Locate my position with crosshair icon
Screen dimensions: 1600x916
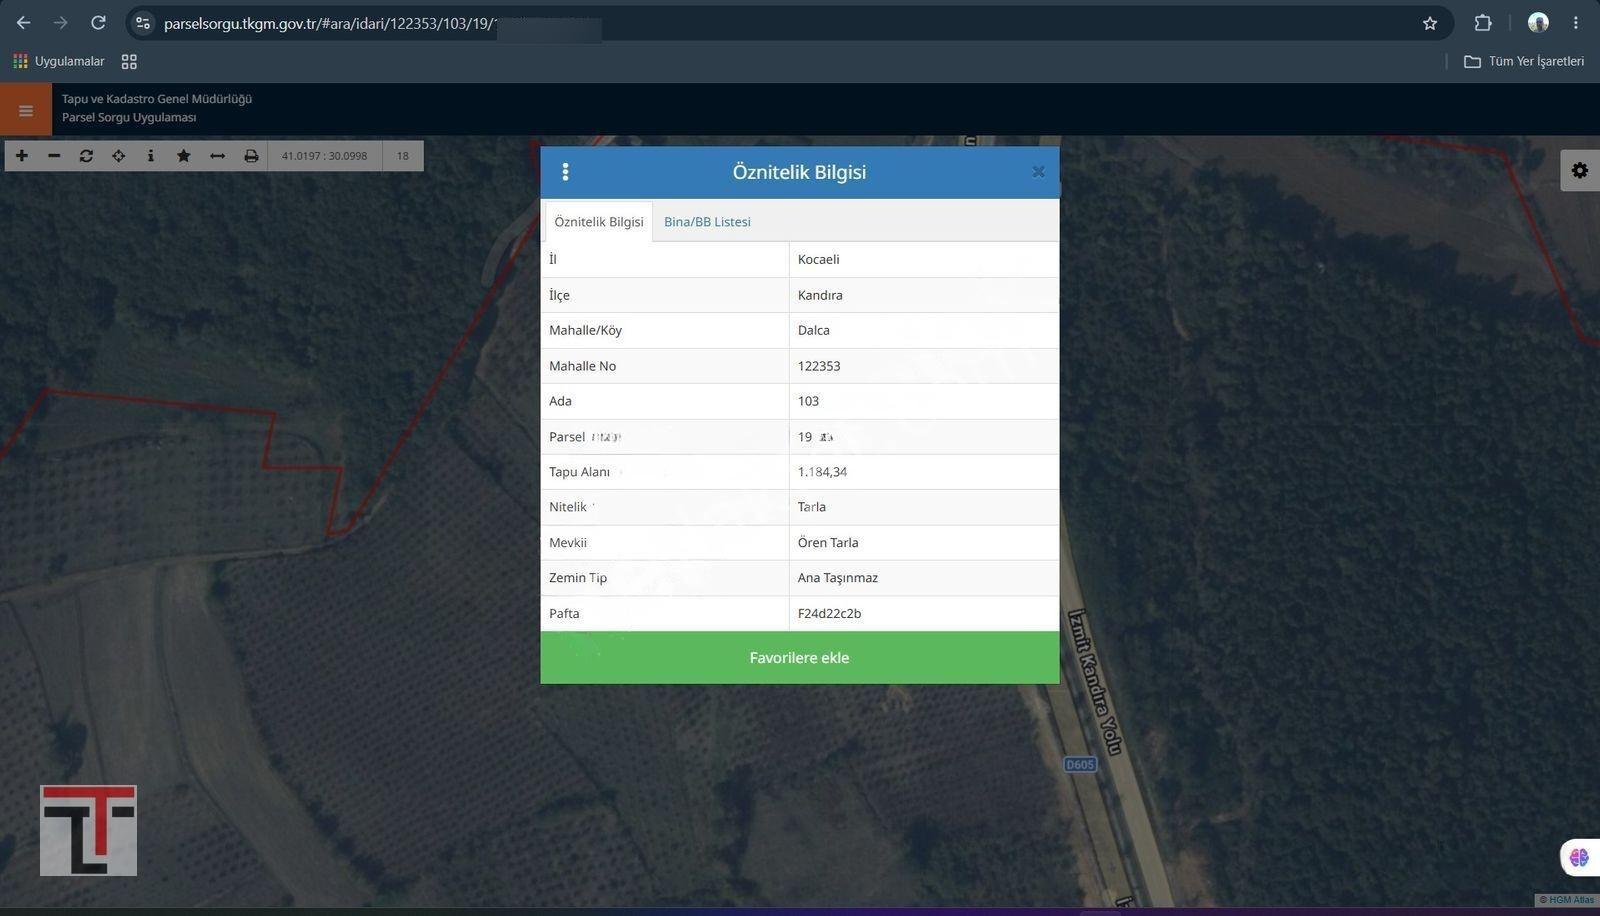click(x=118, y=156)
